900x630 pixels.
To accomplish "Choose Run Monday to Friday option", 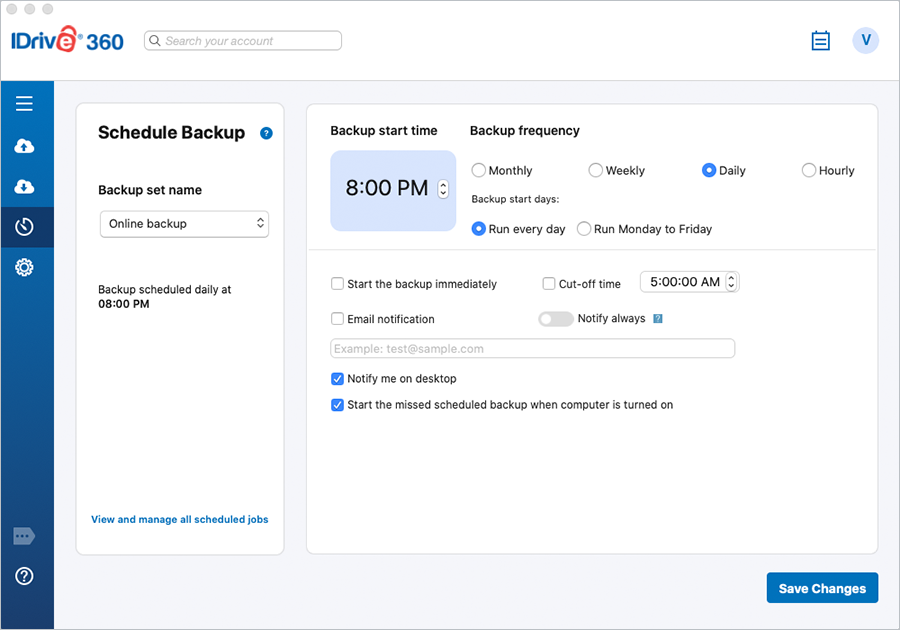I will (584, 229).
